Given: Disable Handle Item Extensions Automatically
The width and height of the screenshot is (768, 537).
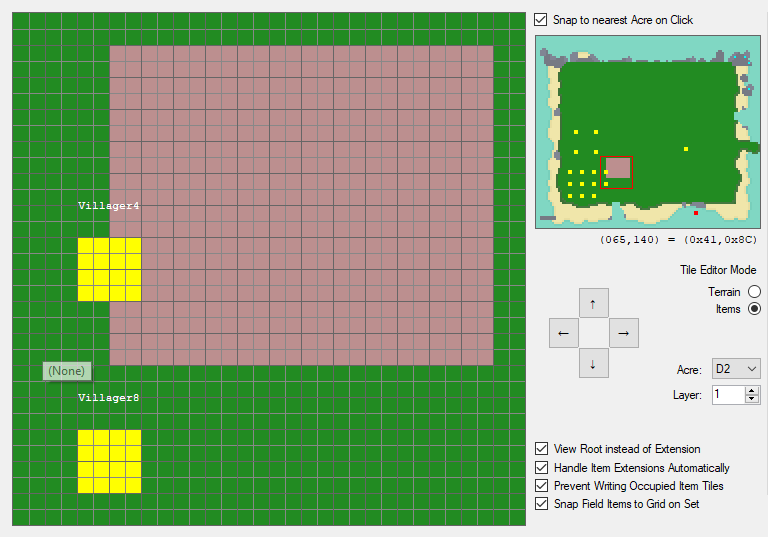Looking at the screenshot, I should pyautogui.click(x=541, y=467).
